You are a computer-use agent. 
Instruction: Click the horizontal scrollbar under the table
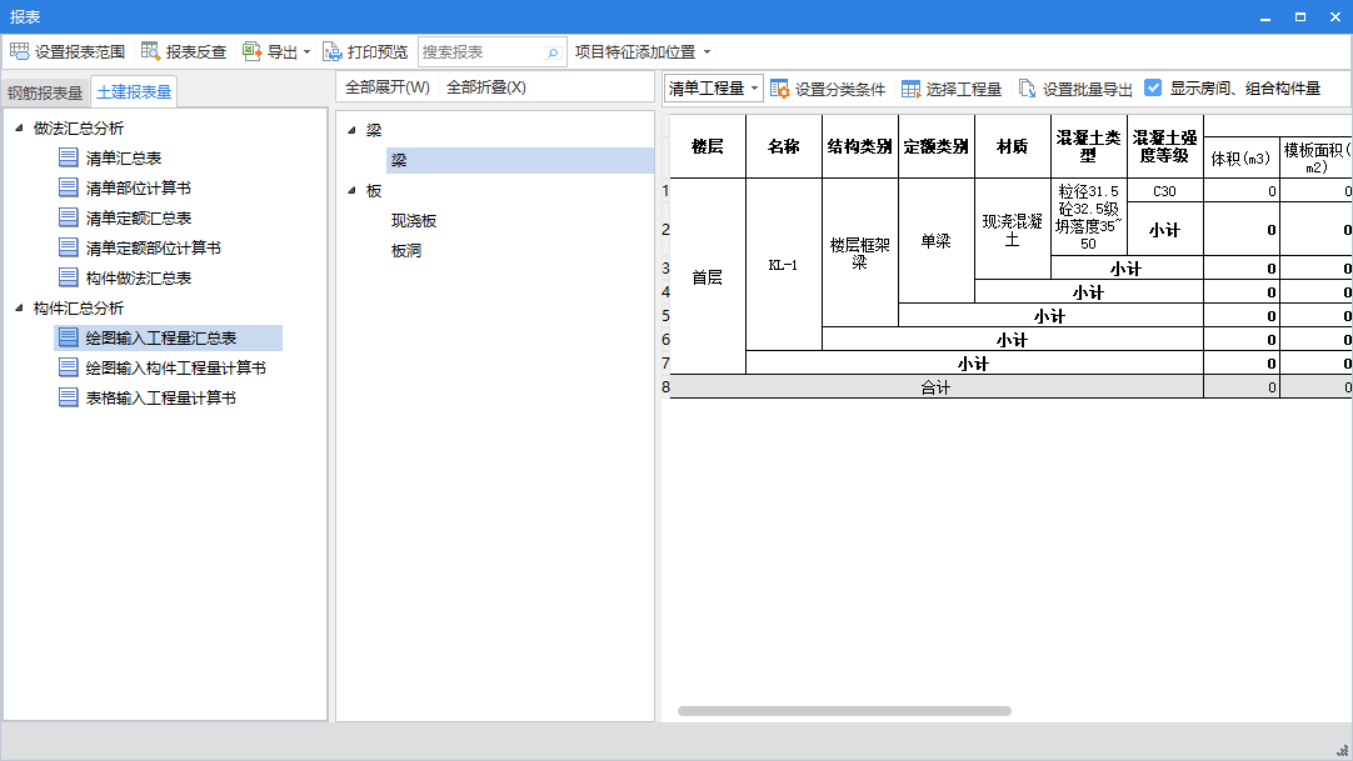point(844,711)
